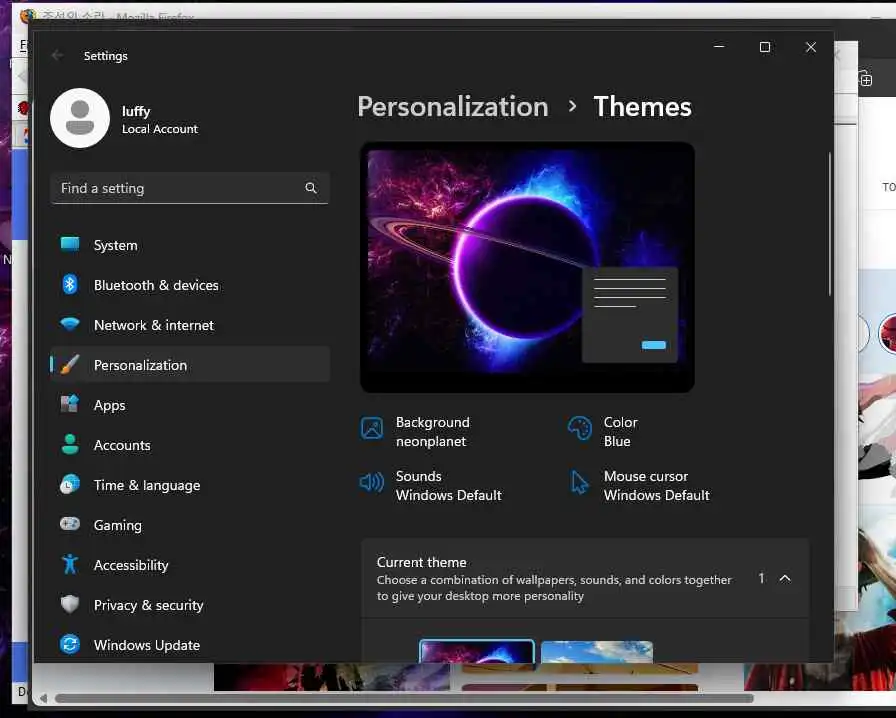Click the Privacy & security shield icon

pyautogui.click(x=70, y=604)
